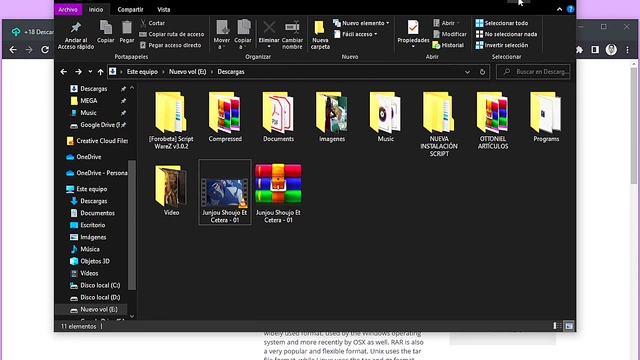Screen dimensions: 640x360
Task: Refresh the Descargas folder view
Action: pos(482,72)
